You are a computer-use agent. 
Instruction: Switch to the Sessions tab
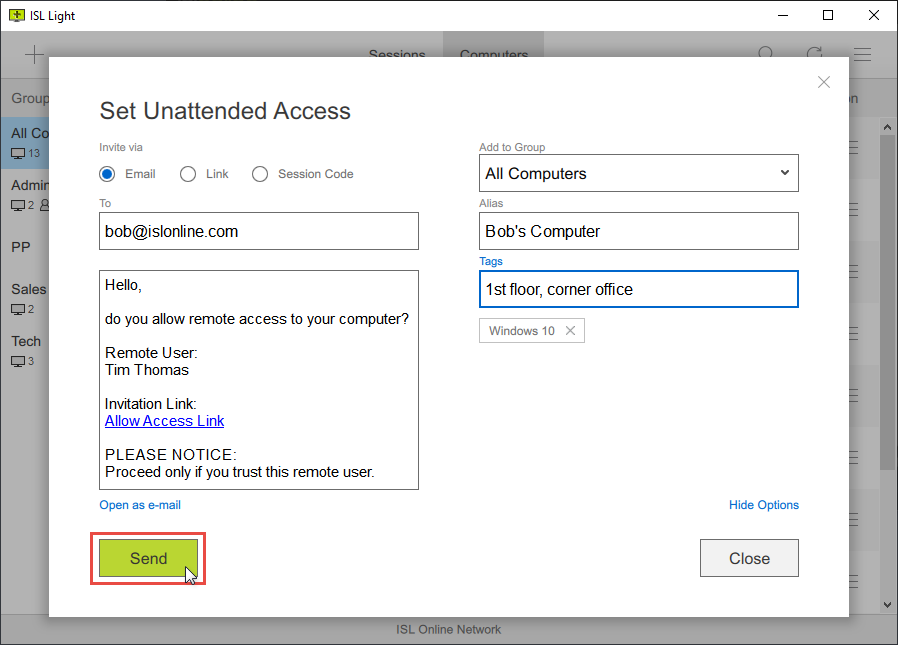point(397,56)
